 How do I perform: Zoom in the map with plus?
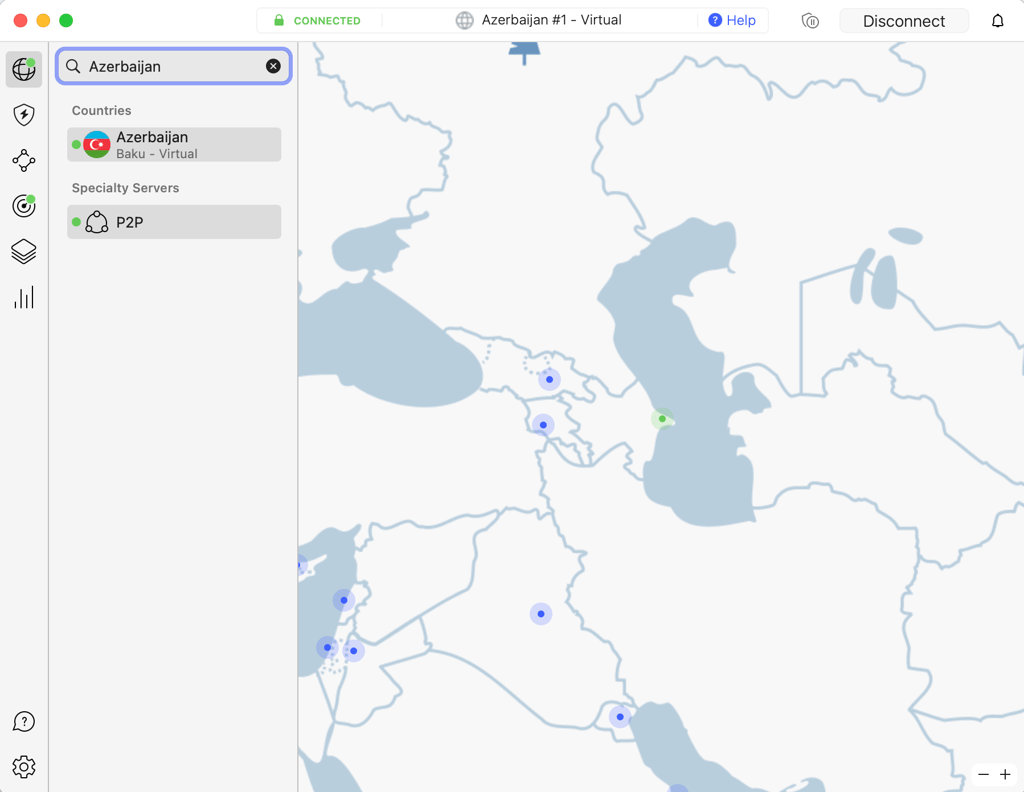coord(1005,774)
